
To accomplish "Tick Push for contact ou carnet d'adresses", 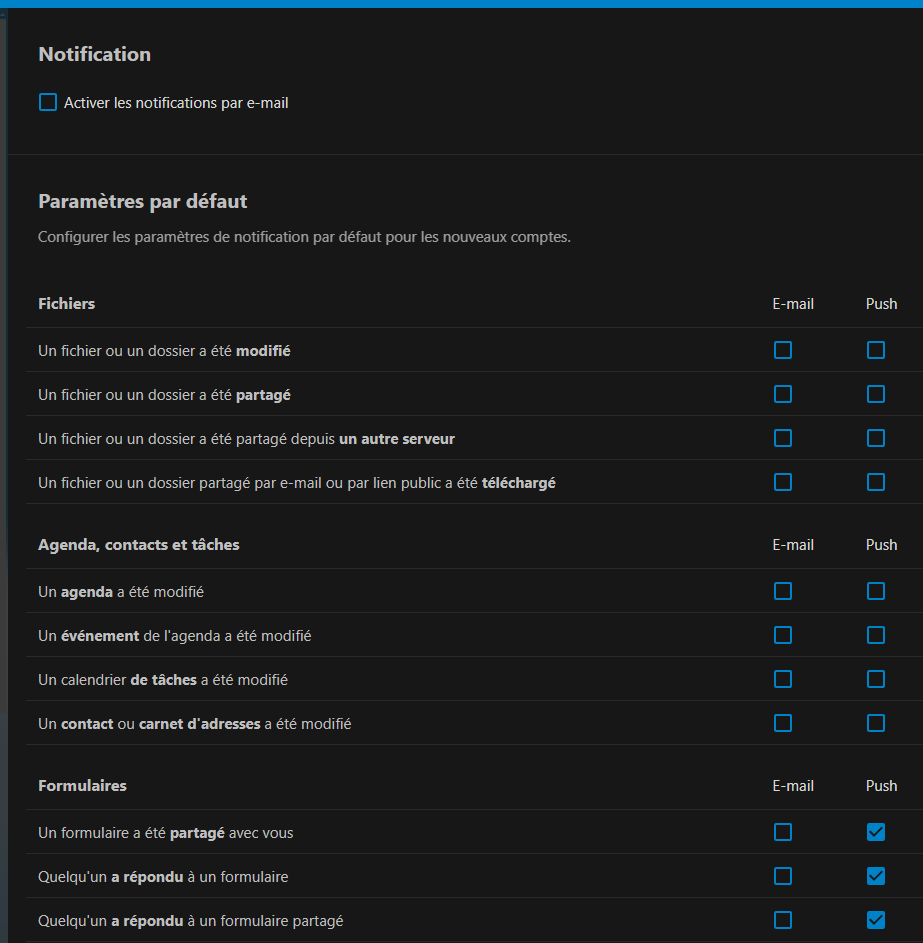I will (x=876, y=723).
